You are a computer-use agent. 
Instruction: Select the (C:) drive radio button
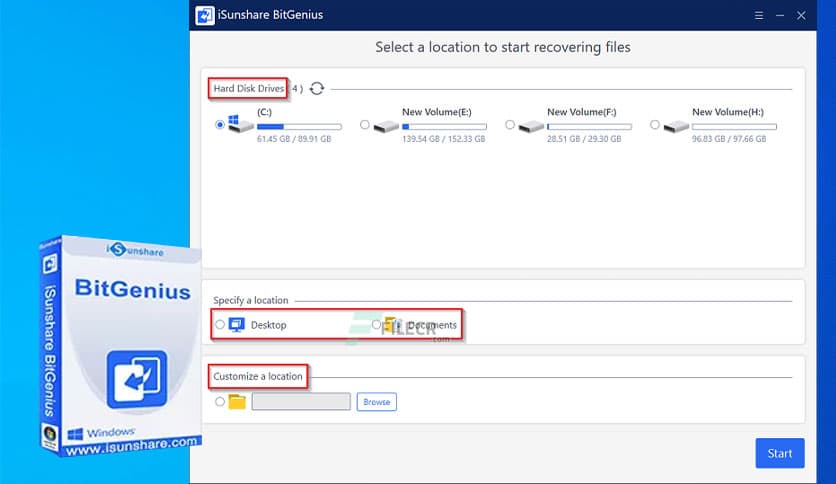(220, 126)
